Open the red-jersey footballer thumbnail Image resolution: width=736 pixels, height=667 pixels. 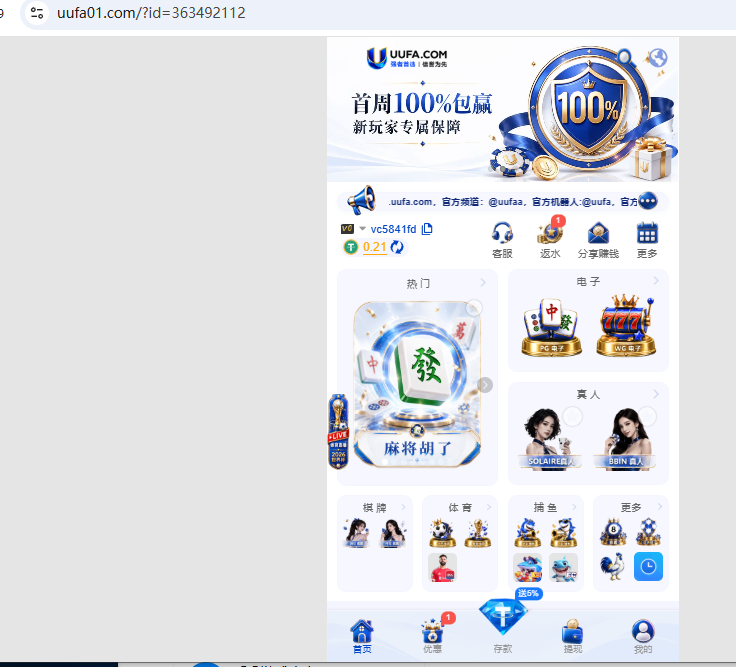442,567
